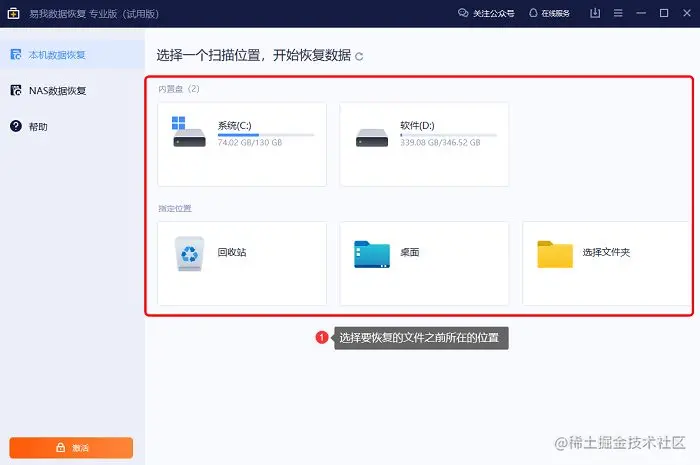Click the 指定位置 section label
700x465 pixels.
(175, 208)
